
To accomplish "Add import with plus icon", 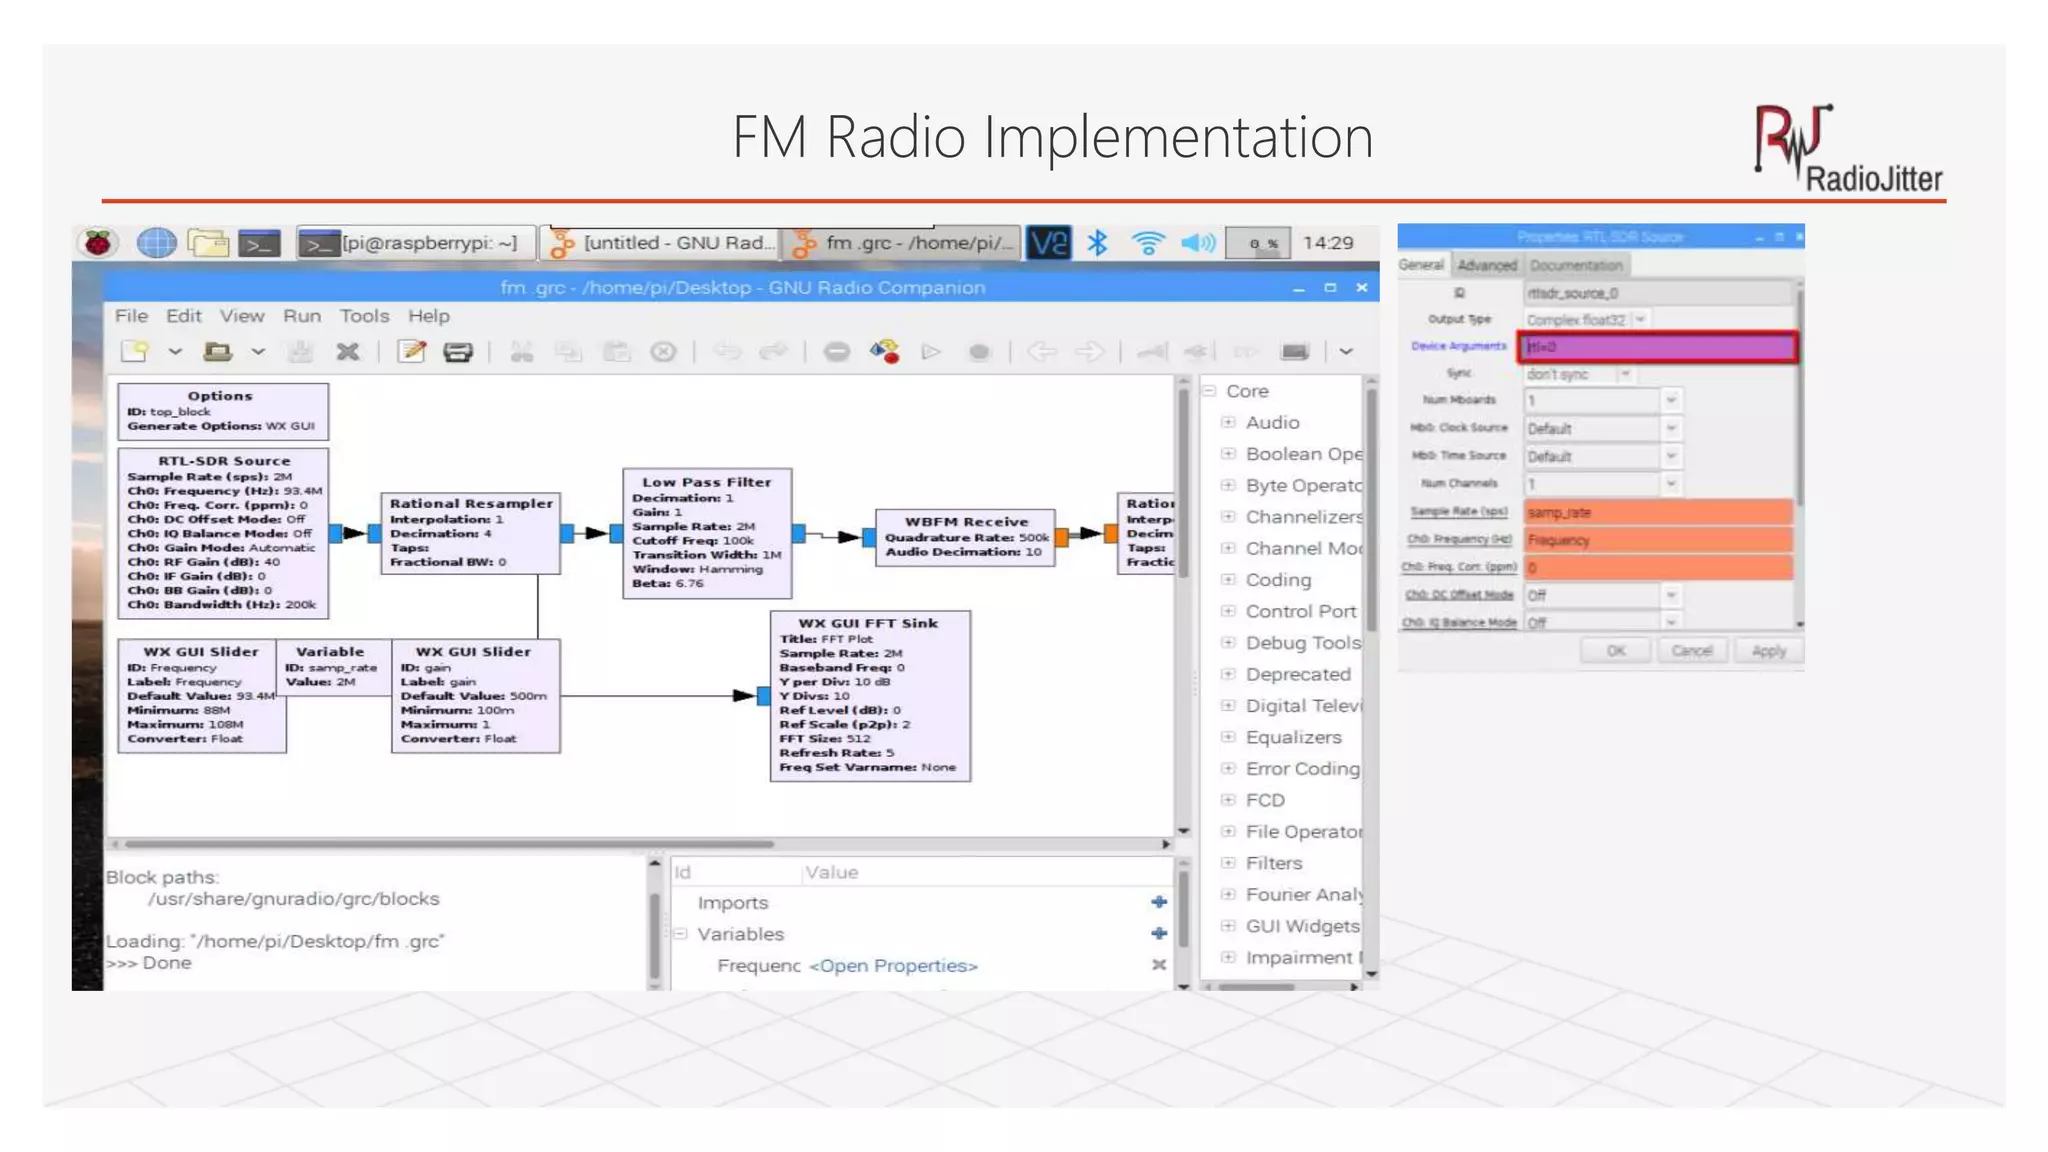I will point(1159,902).
